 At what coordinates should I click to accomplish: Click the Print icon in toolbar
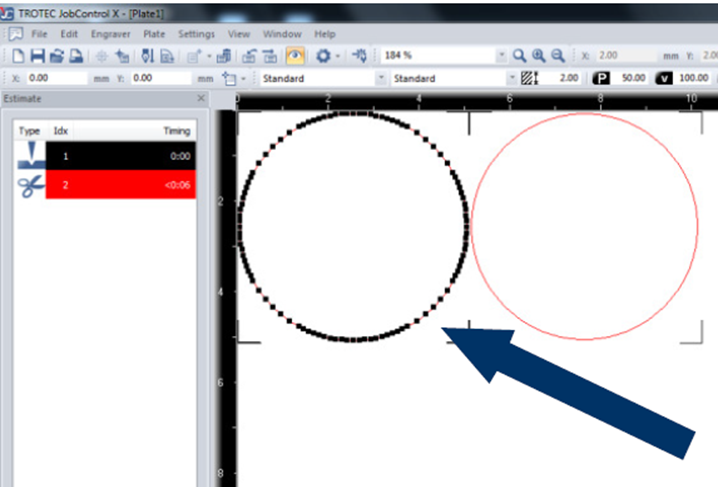[75, 56]
